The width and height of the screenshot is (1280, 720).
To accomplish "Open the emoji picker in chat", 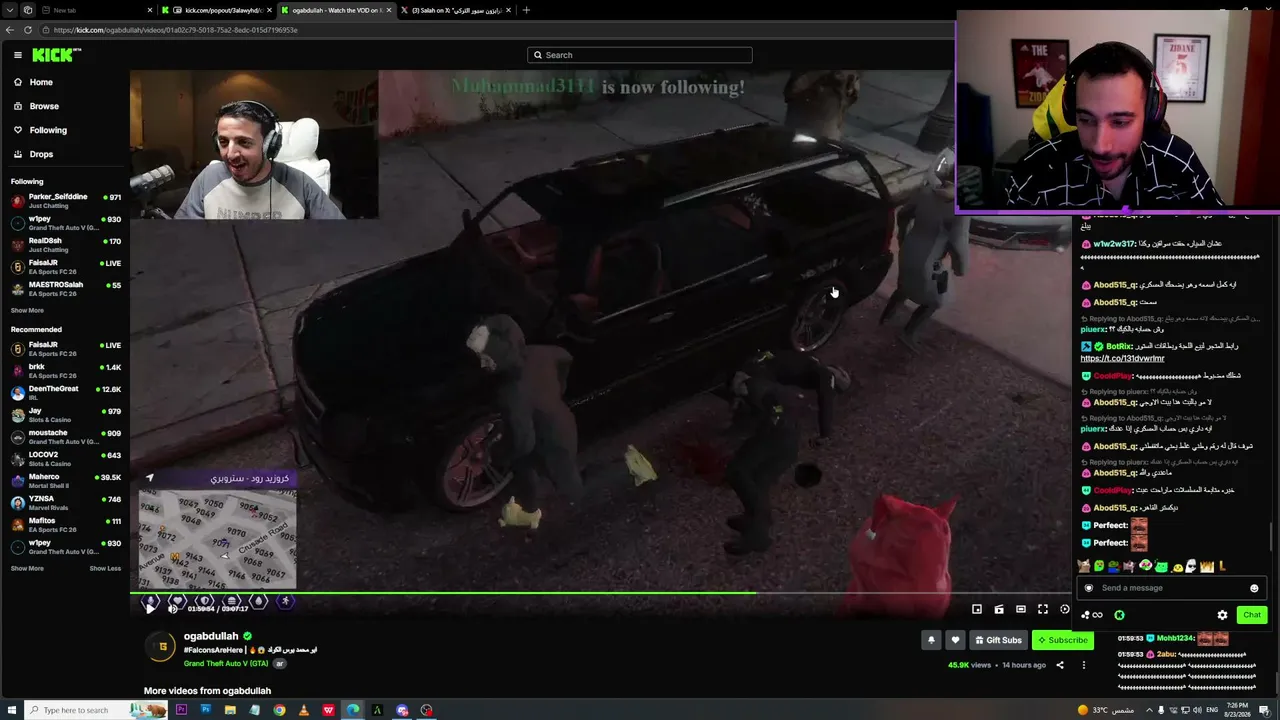I will pos(1254,588).
